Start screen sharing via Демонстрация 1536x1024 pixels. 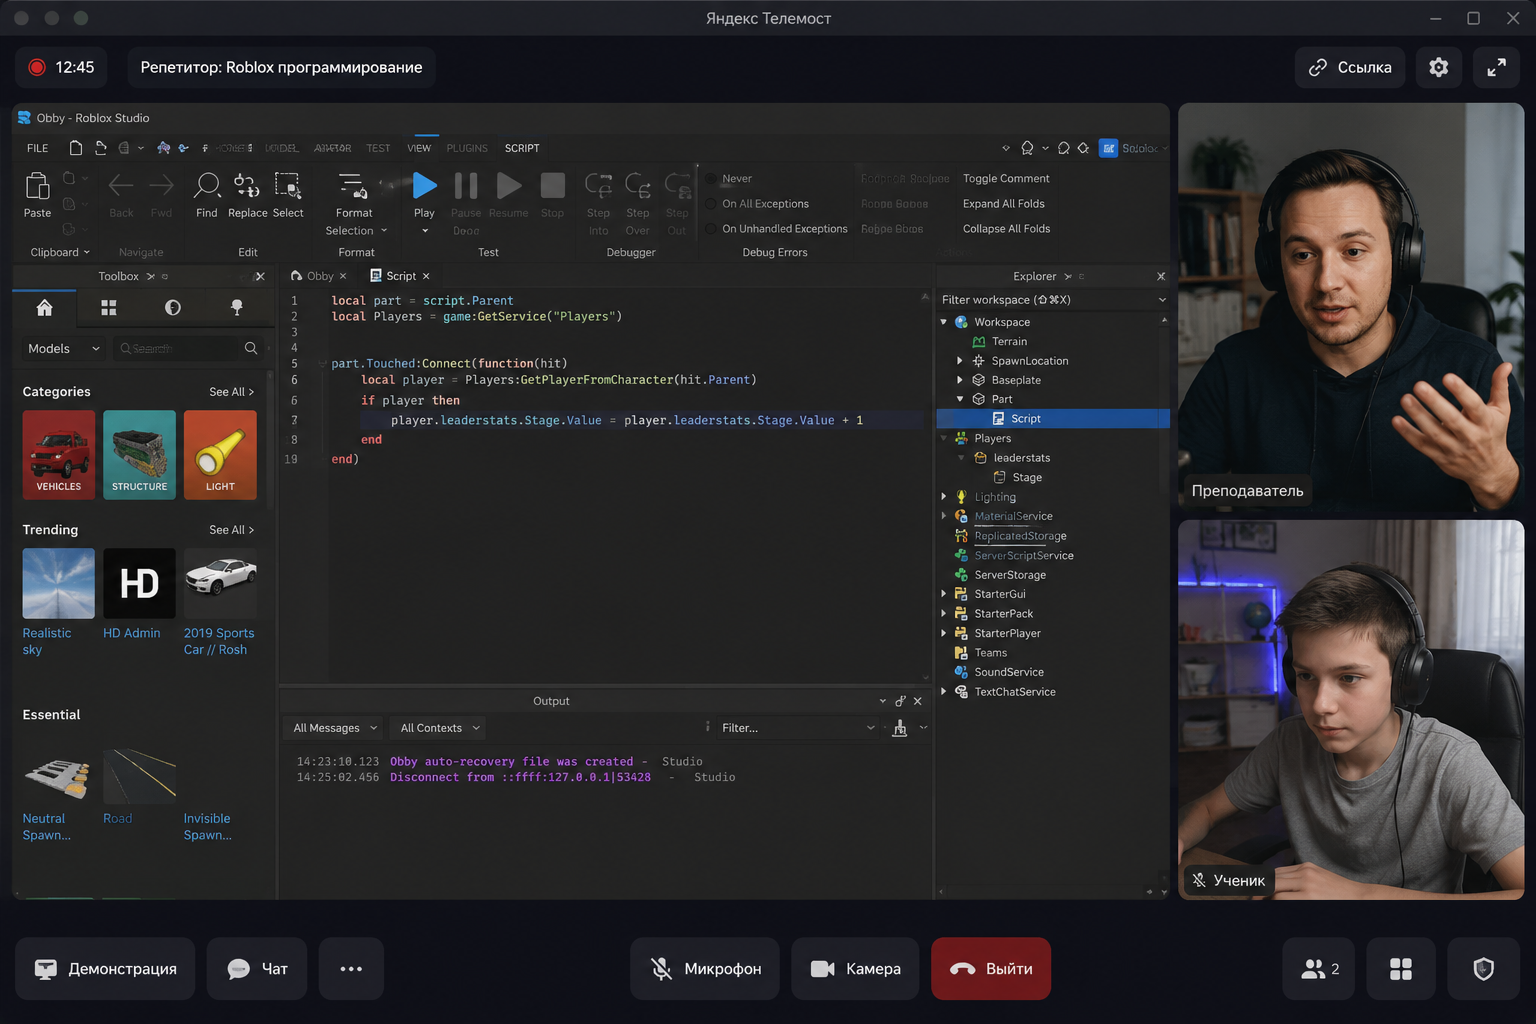pyautogui.click(x=105, y=969)
